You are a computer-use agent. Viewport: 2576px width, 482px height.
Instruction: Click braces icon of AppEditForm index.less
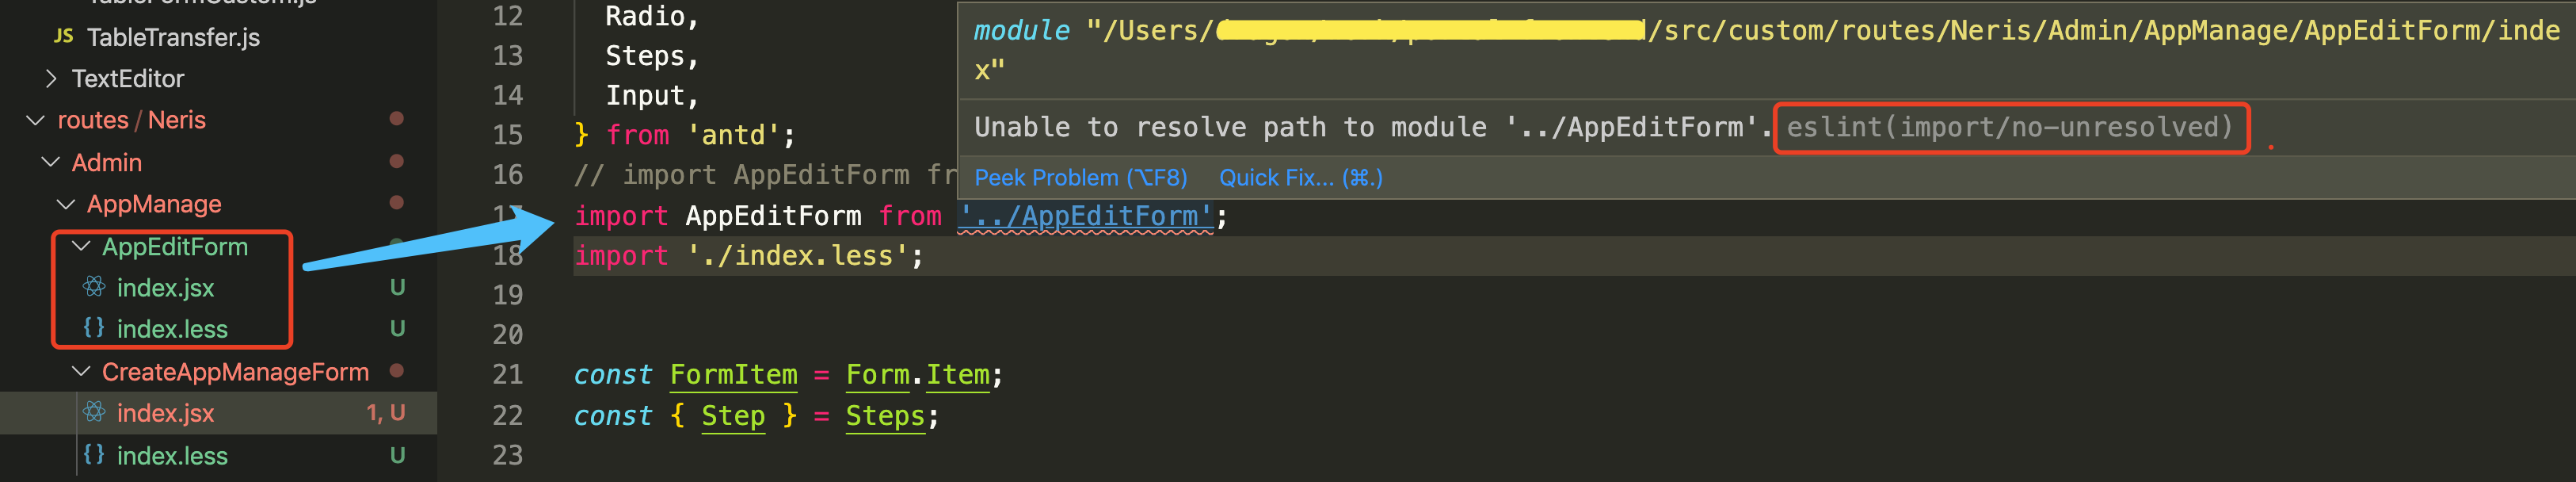click(x=94, y=328)
